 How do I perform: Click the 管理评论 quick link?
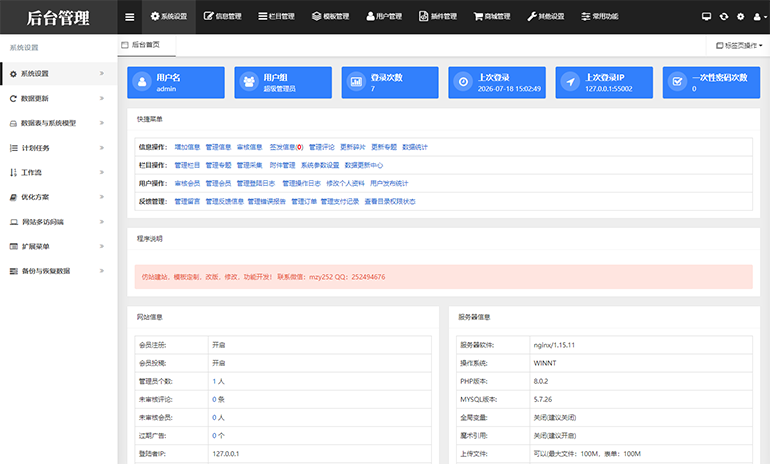(x=322, y=147)
